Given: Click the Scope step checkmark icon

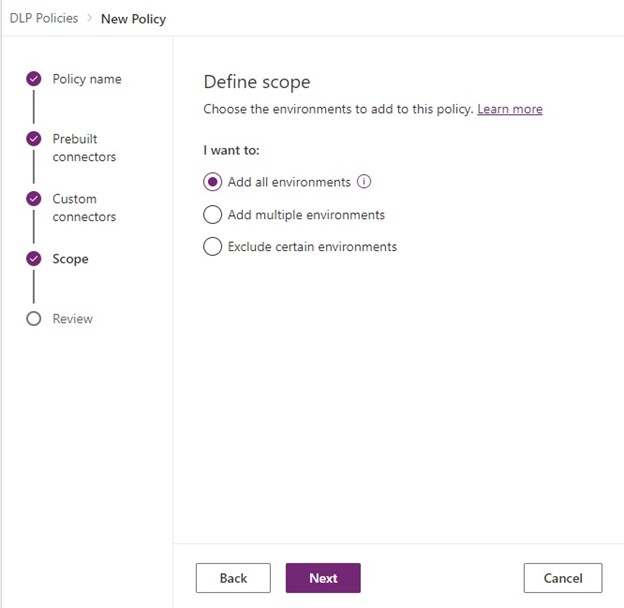Looking at the screenshot, I should coord(34,259).
